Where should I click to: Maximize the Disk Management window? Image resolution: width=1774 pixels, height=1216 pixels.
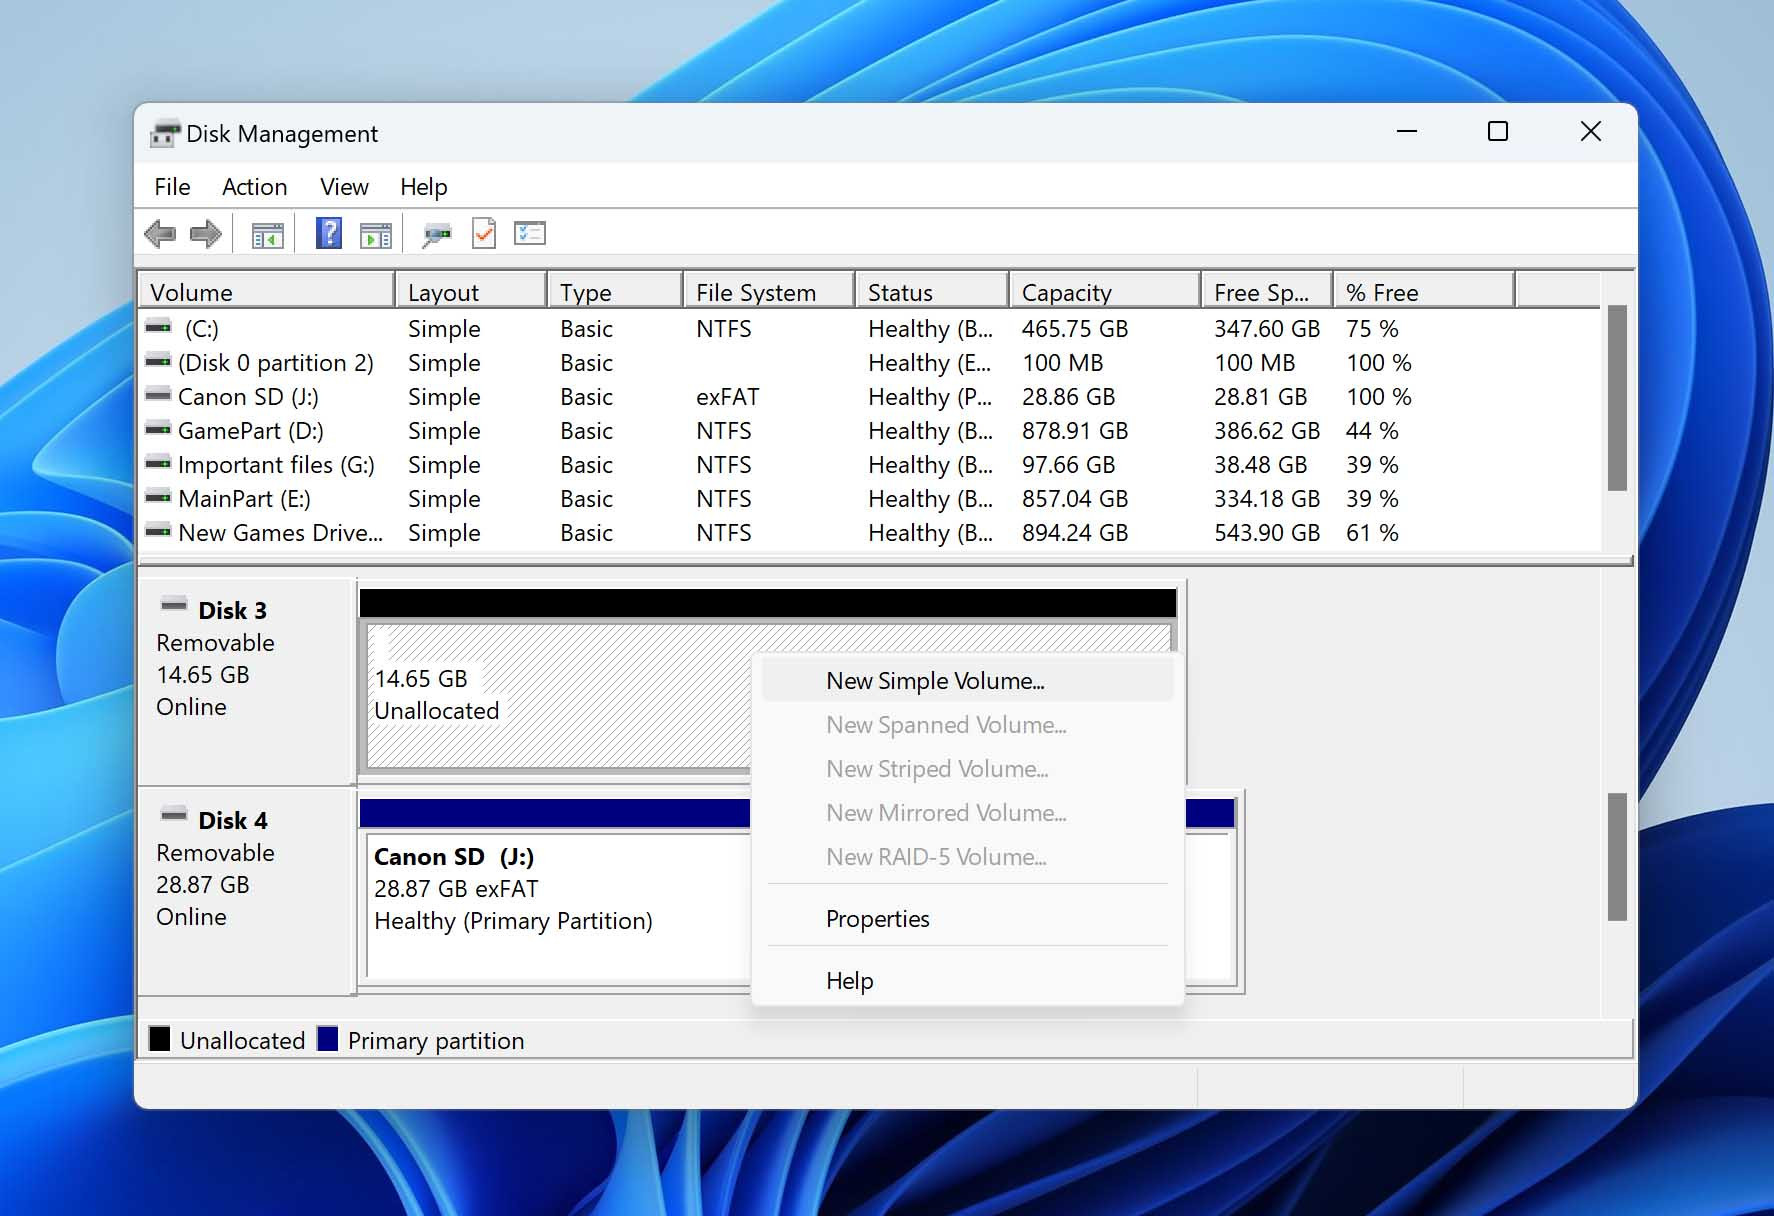click(x=1498, y=132)
